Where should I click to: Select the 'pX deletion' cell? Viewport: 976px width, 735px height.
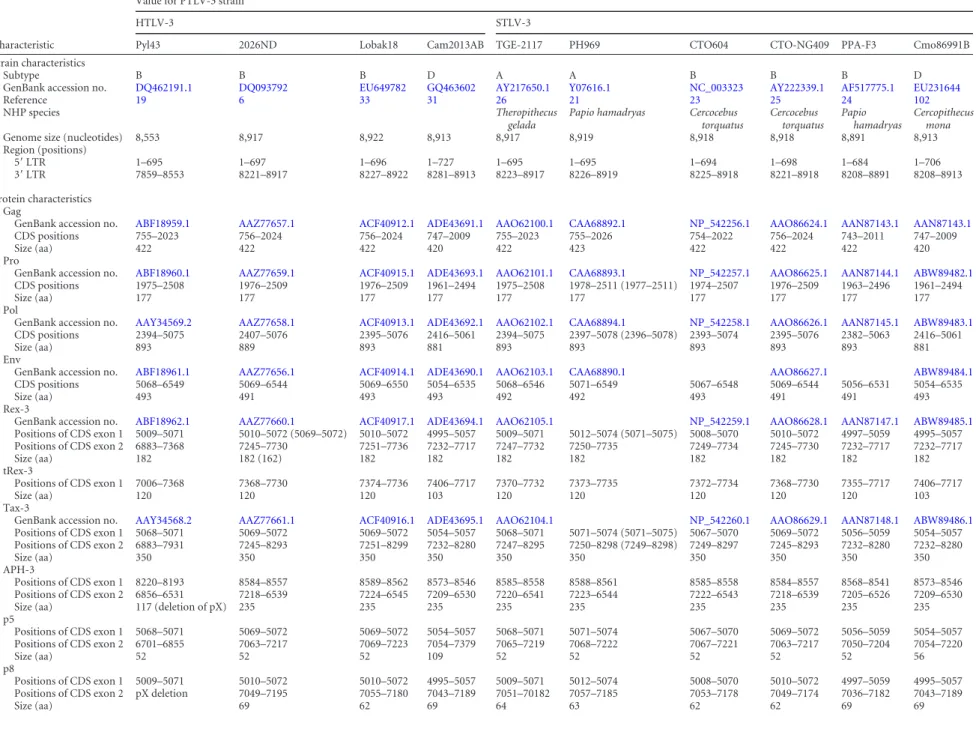pos(161,693)
